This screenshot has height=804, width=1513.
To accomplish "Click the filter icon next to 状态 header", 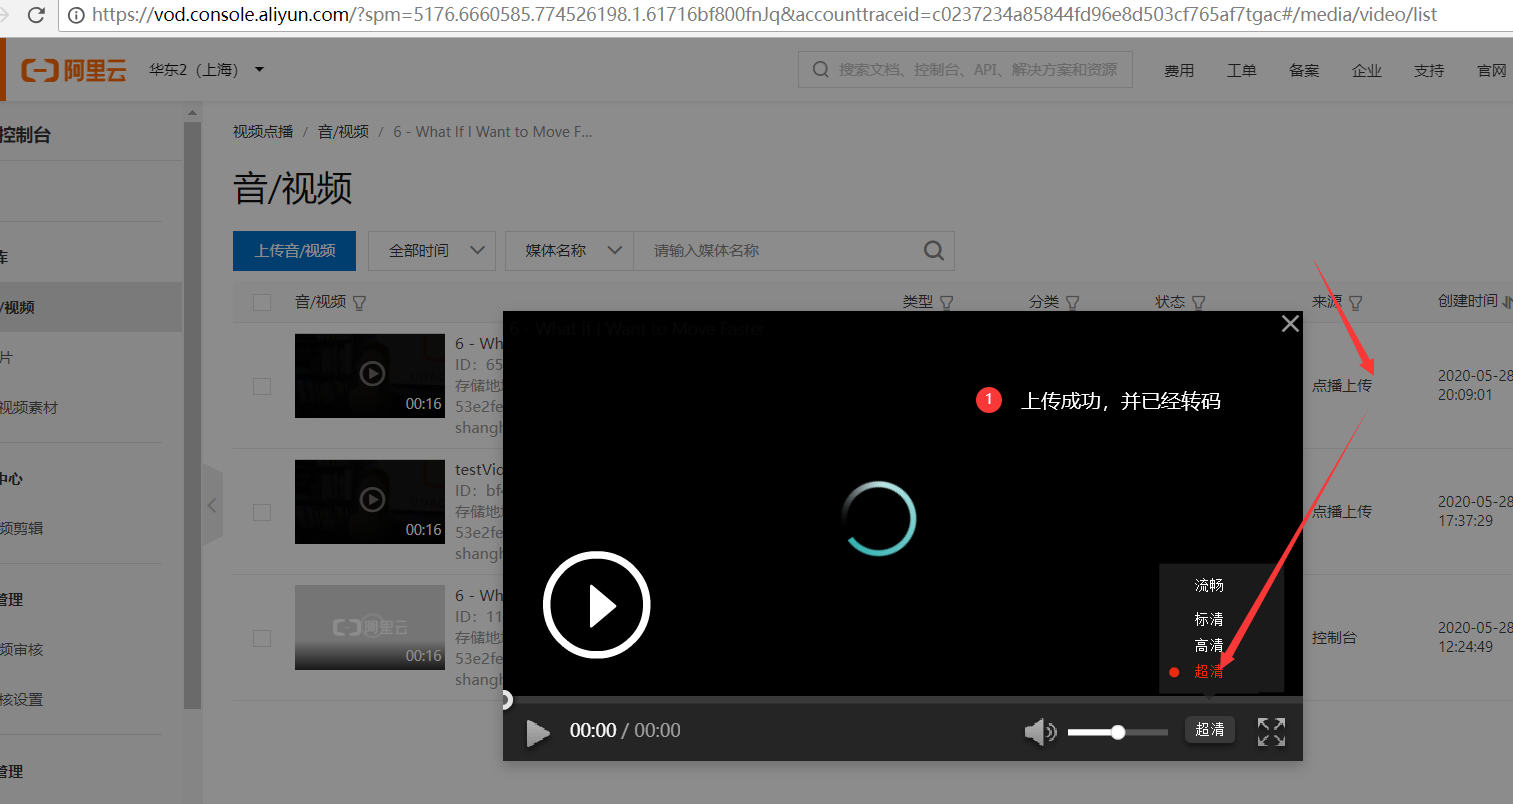I will coord(1199,303).
